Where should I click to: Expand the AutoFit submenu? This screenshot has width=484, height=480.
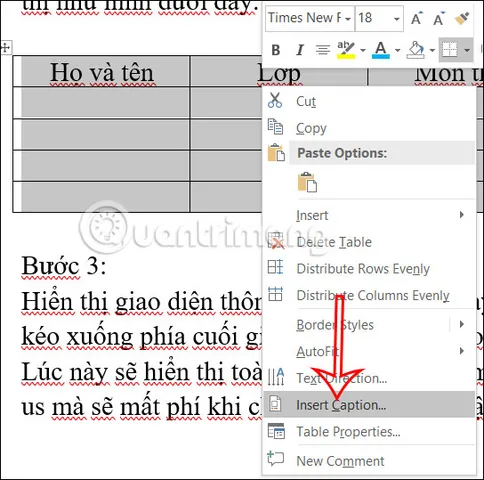point(369,351)
